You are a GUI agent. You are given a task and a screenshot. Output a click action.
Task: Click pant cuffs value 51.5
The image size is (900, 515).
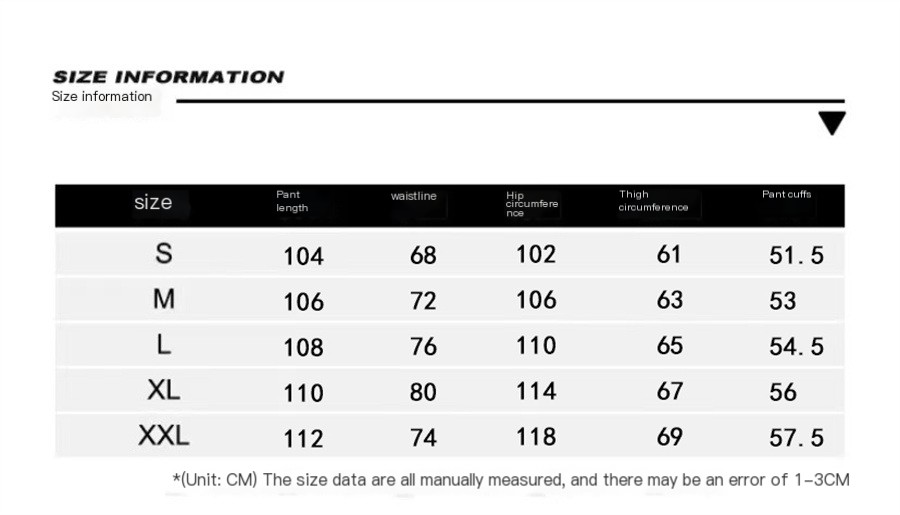(796, 256)
